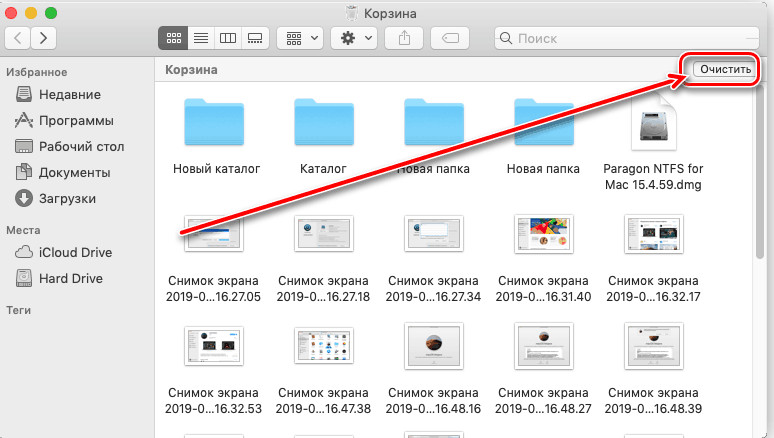Screen dimensions: 774x438
Task: Open the item grouping dropdown
Action: pos(300,38)
